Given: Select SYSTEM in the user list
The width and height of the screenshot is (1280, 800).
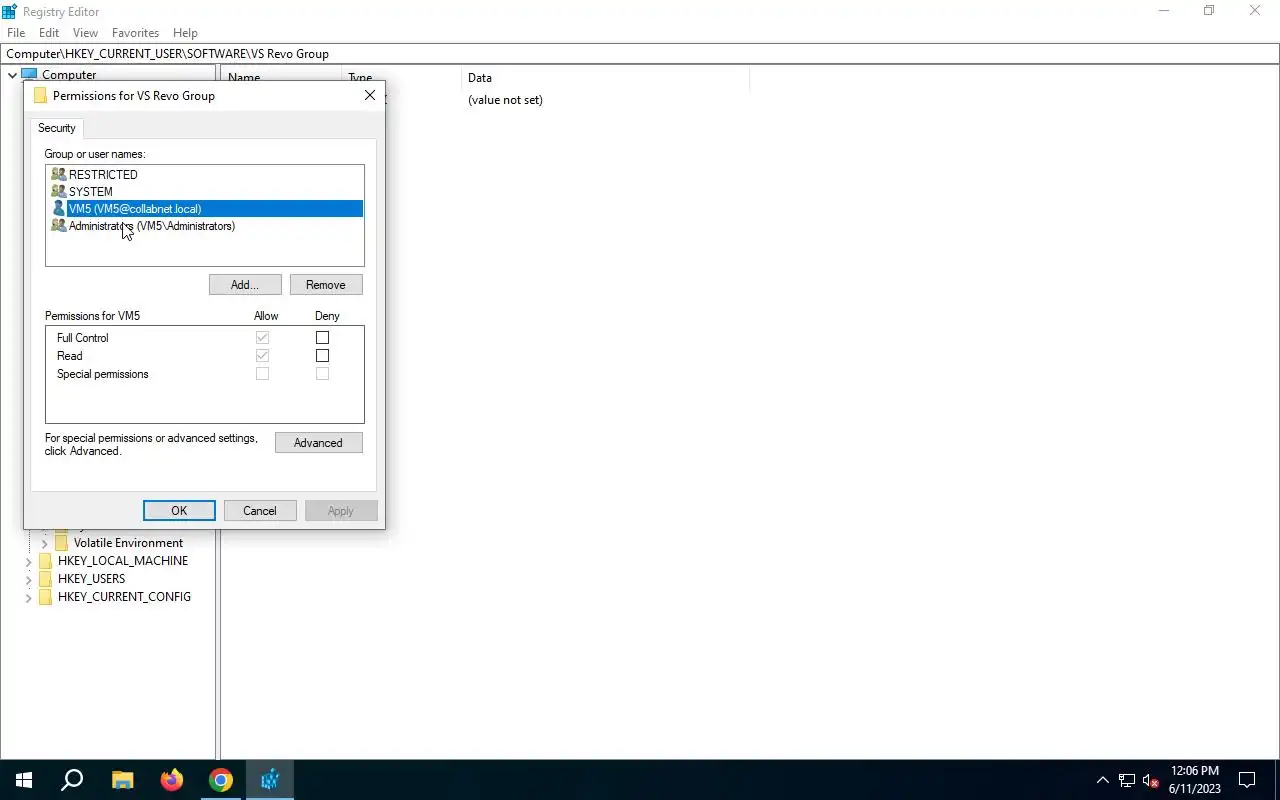Looking at the screenshot, I should (91, 191).
